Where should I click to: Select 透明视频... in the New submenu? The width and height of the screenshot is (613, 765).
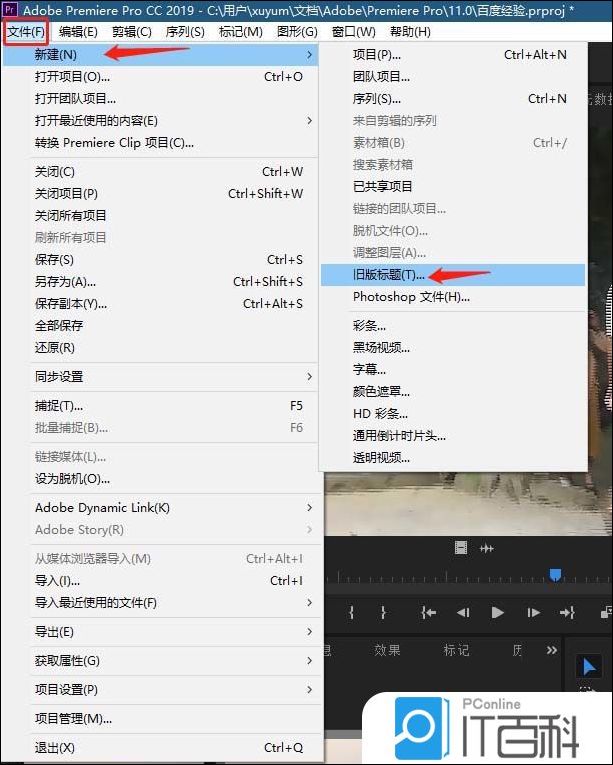click(453, 458)
